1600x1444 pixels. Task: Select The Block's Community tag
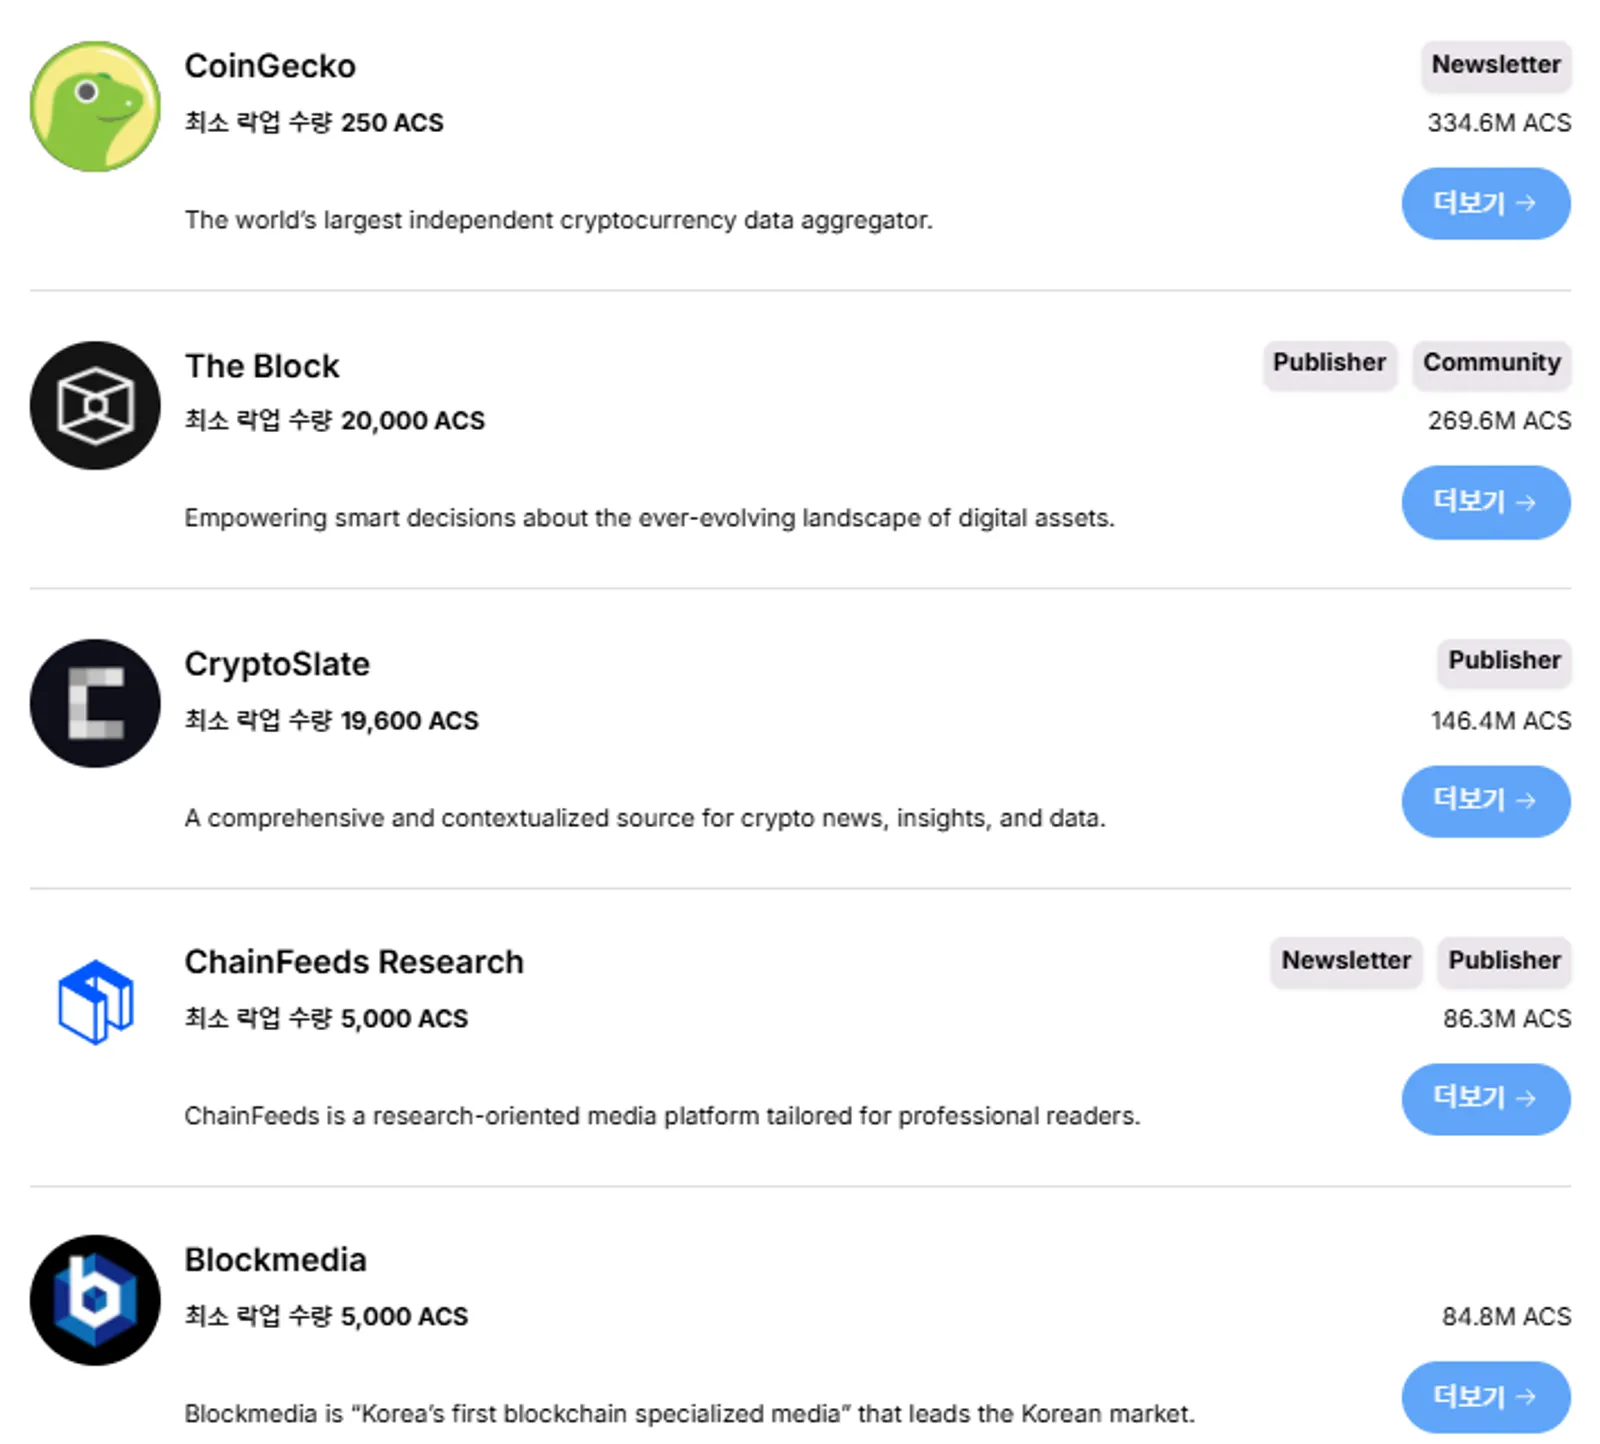1491,363
